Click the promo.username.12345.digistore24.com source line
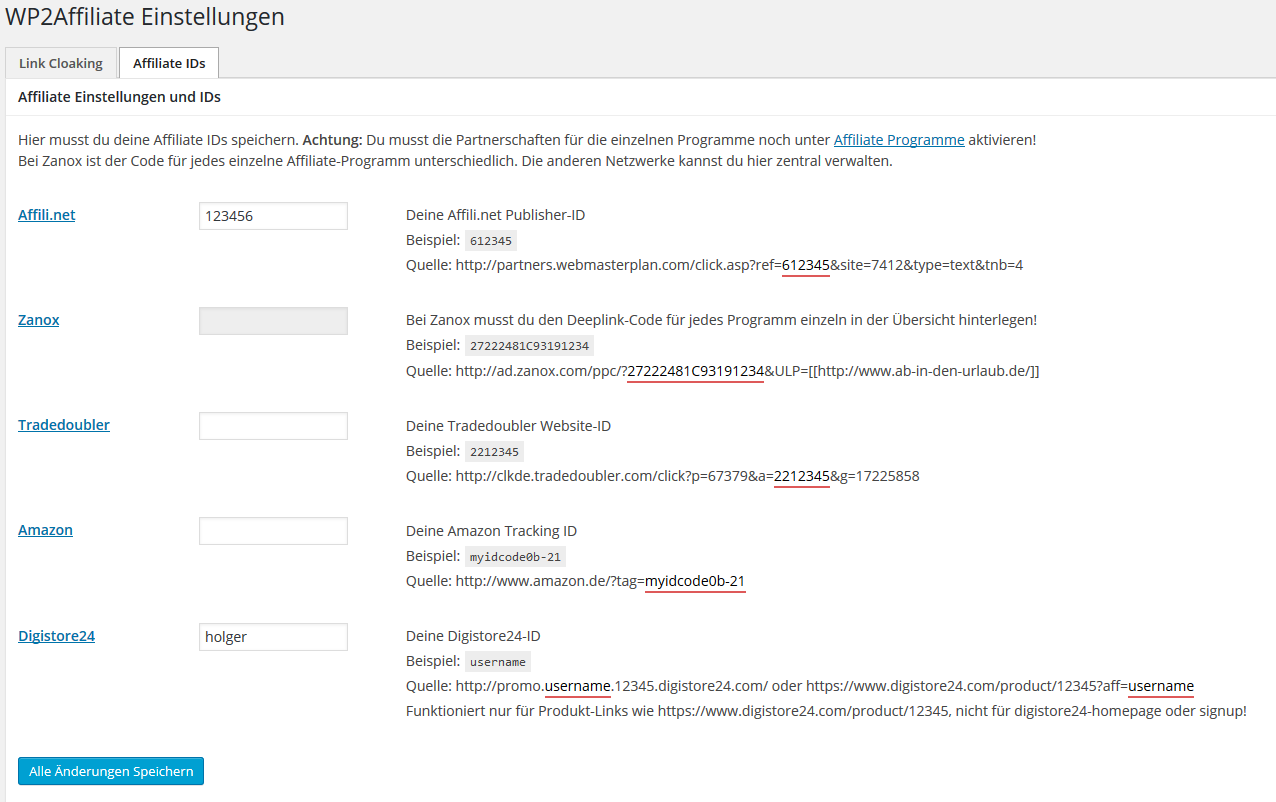1276x802 pixels. pos(800,686)
